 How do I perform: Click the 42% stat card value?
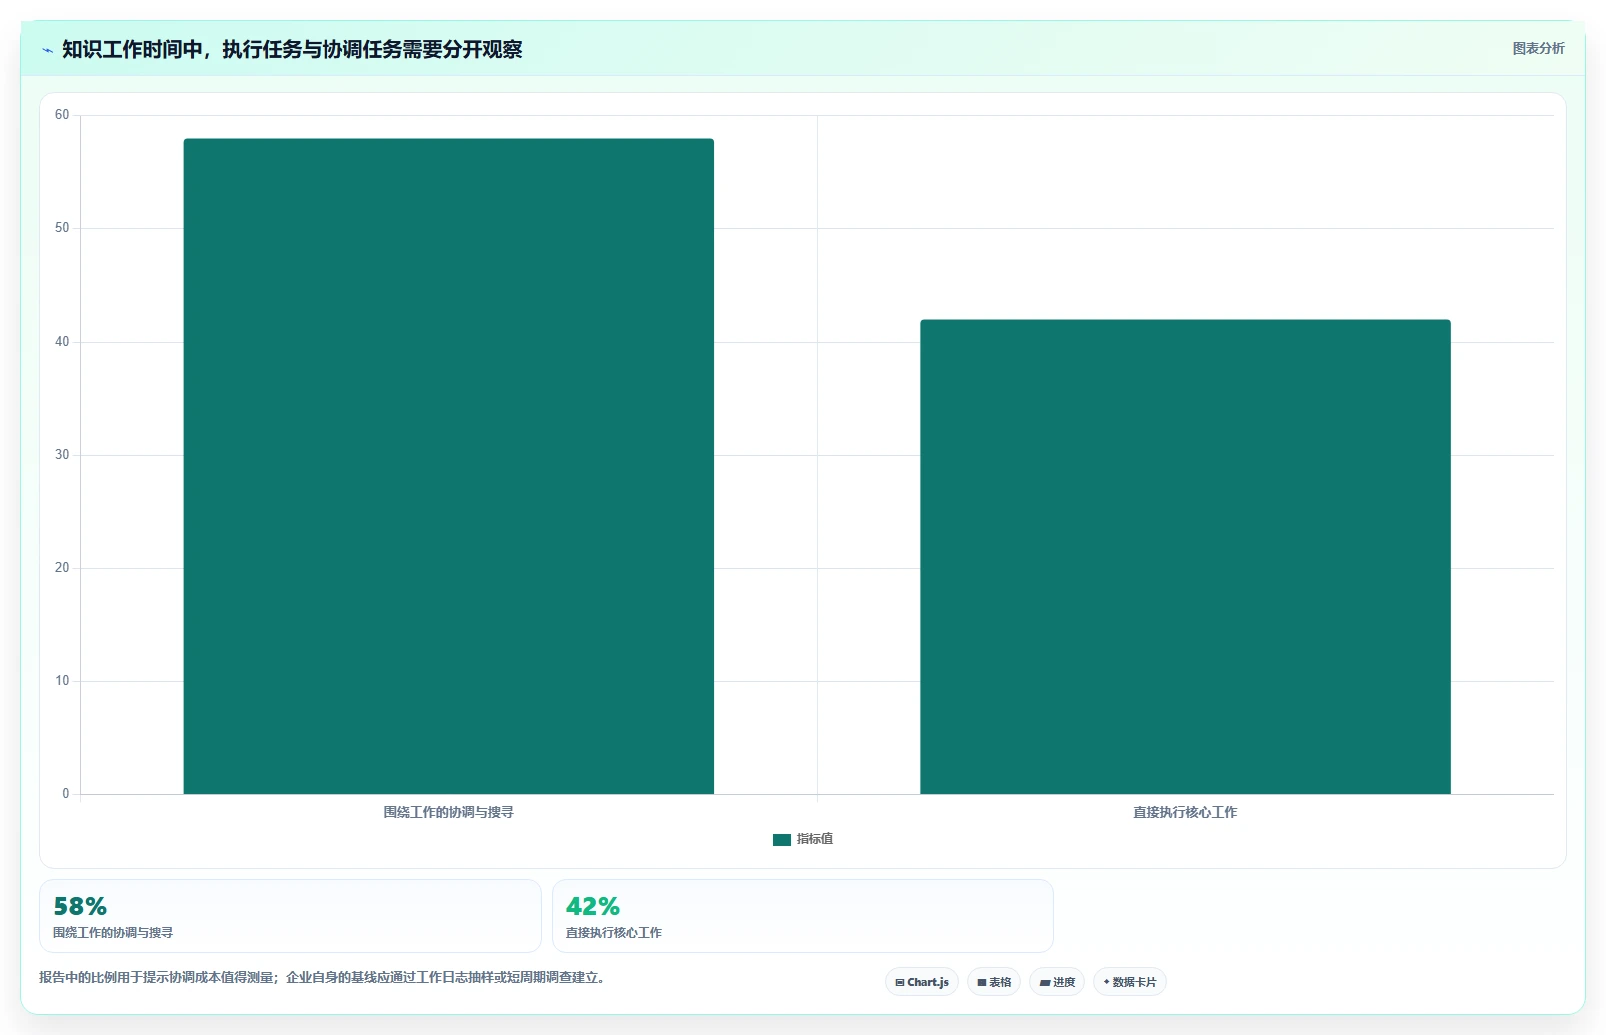593,906
